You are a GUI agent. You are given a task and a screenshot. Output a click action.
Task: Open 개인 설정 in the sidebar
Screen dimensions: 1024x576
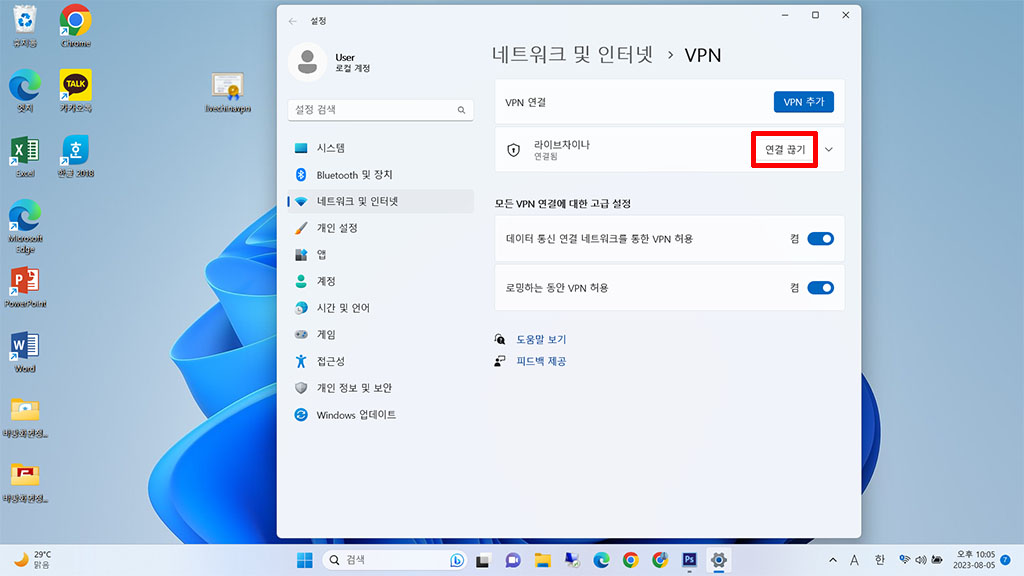[x=381, y=228]
